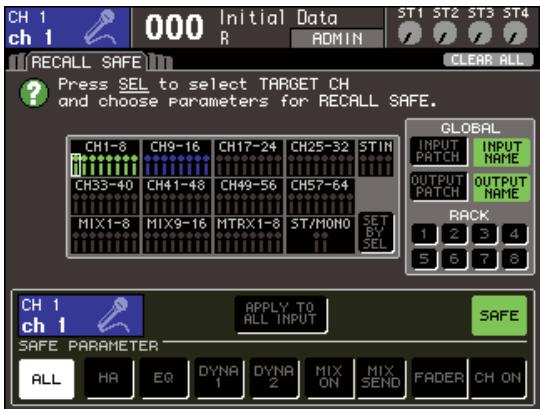540x409 pixels.
Task: Toggle RACK 2 recall safe
Action: pos(454,234)
